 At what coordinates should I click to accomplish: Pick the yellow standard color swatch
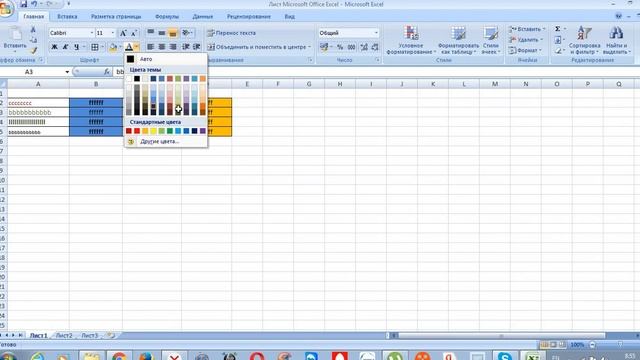153,131
